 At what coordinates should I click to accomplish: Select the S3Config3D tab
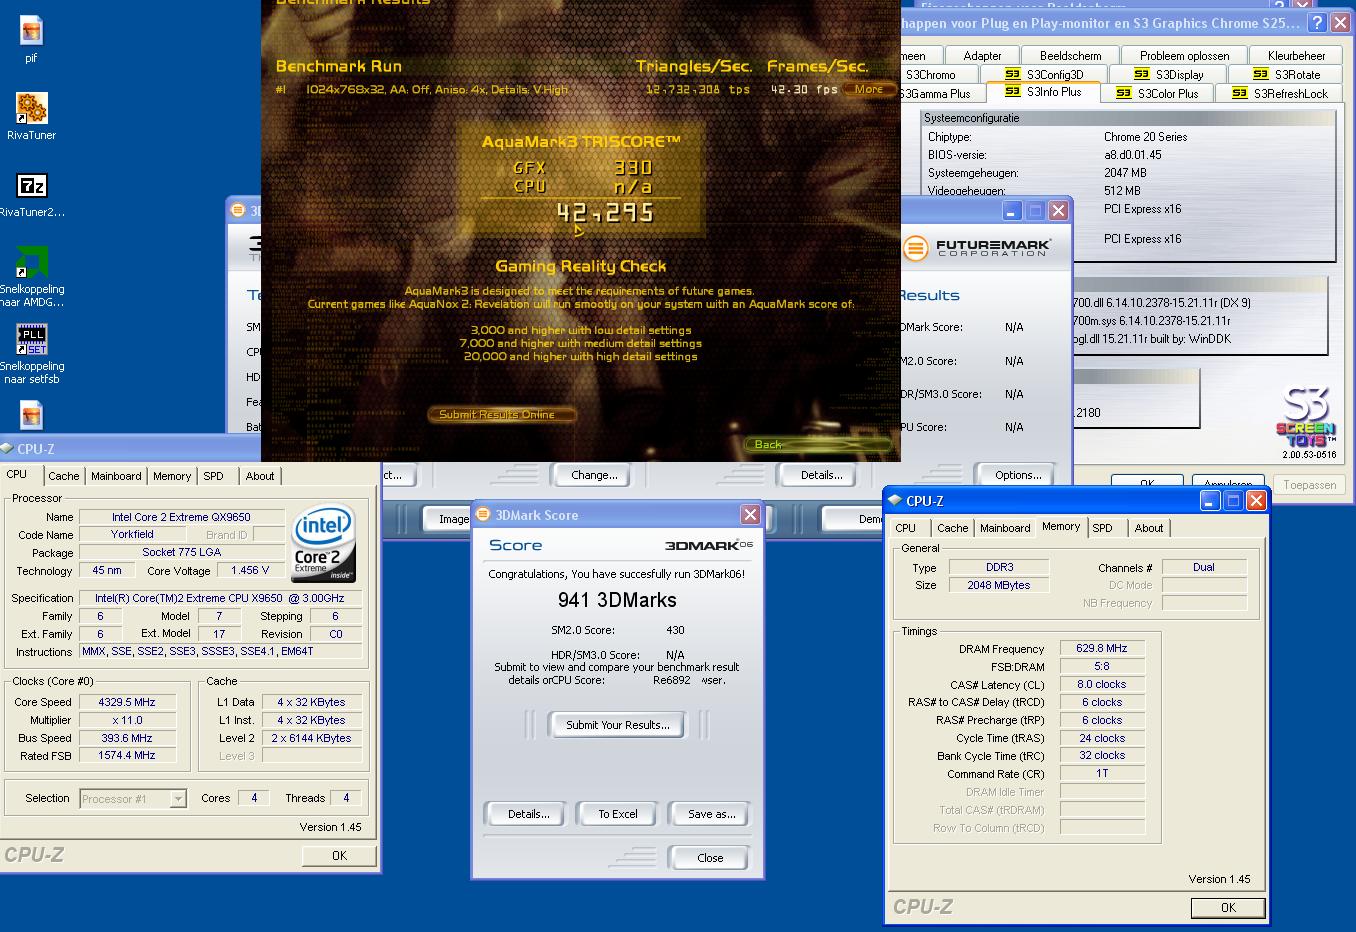pos(1045,75)
